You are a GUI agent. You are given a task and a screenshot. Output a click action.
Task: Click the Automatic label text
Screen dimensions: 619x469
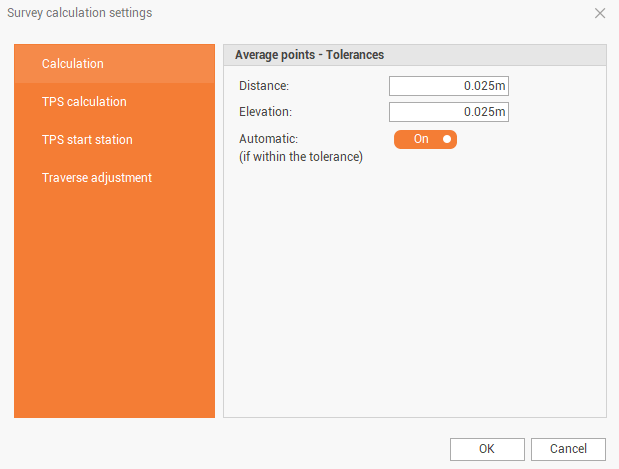(269, 139)
